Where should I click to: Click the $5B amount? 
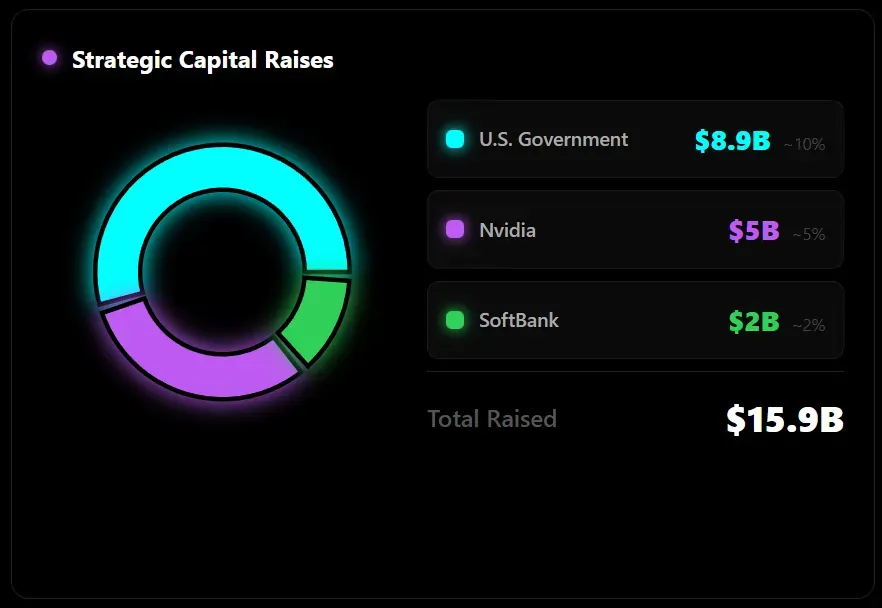[x=754, y=232]
